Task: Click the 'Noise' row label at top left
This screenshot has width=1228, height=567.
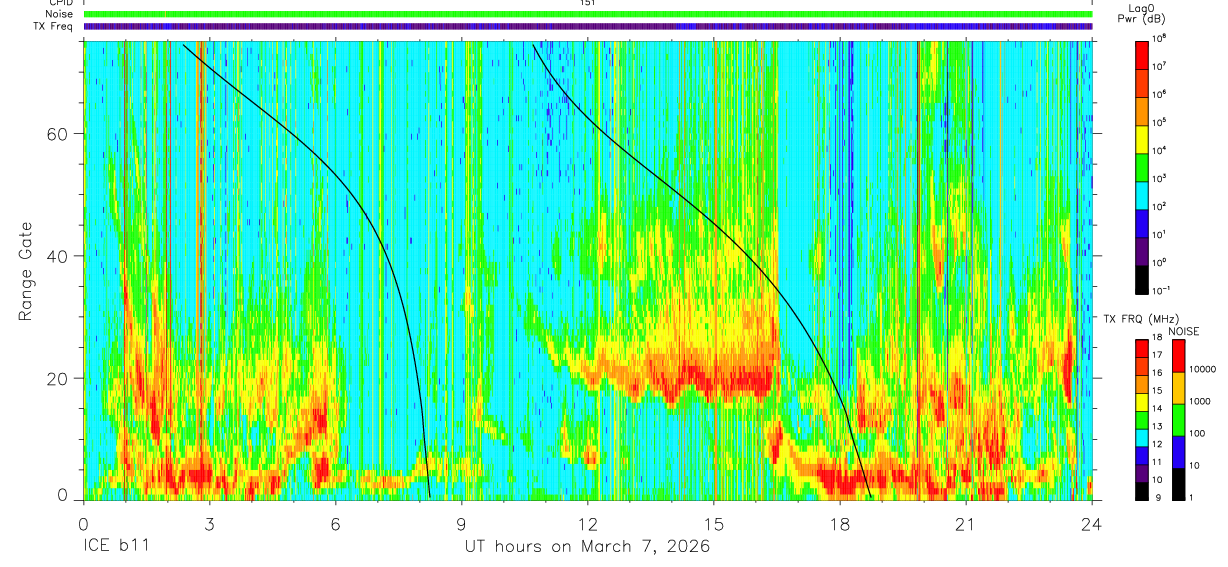Action: pyautogui.click(x=60, y=14)
